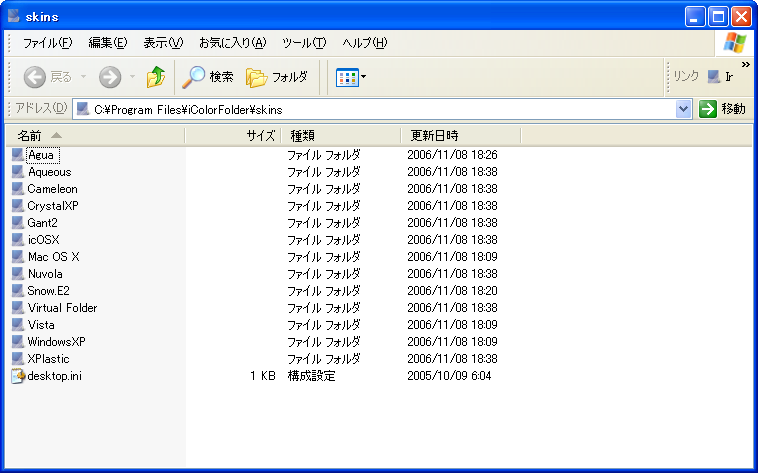Select the WindowsXP folder name
Image resolution: width=758 pixels, height=473 pixels.
57,341
